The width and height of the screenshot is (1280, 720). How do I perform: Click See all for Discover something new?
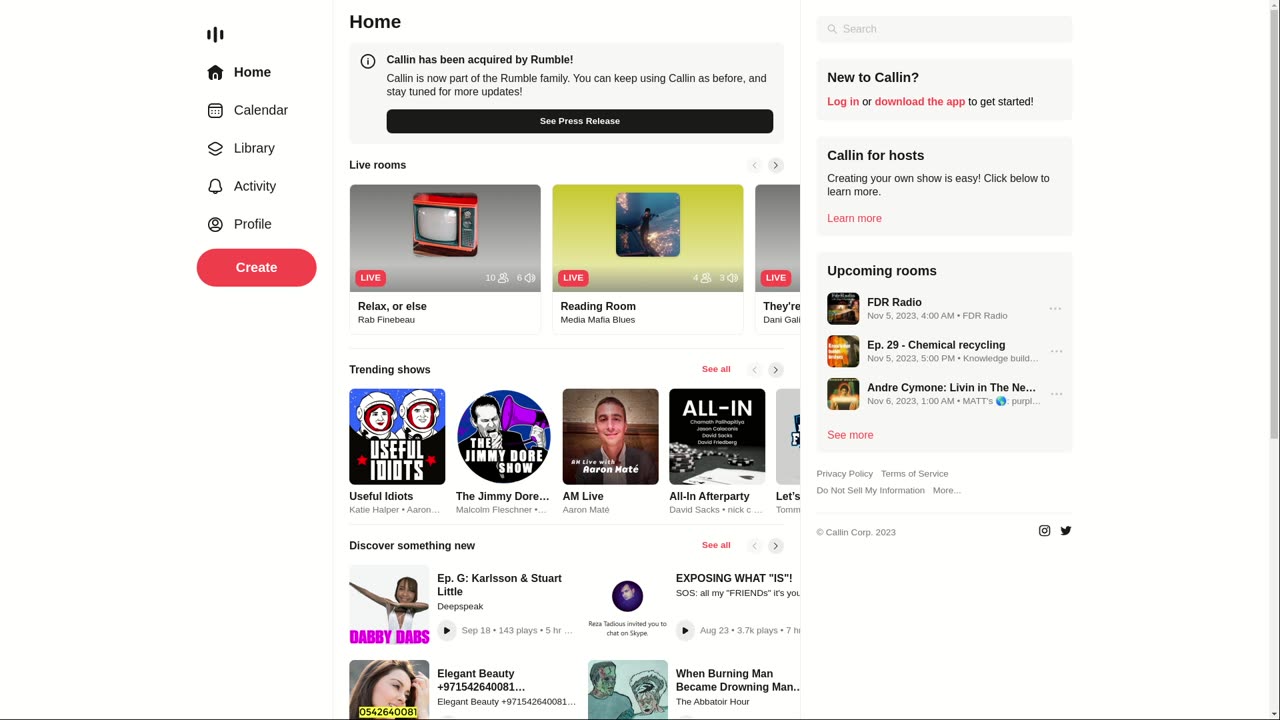pyautogui.click(x=716, y=545)
